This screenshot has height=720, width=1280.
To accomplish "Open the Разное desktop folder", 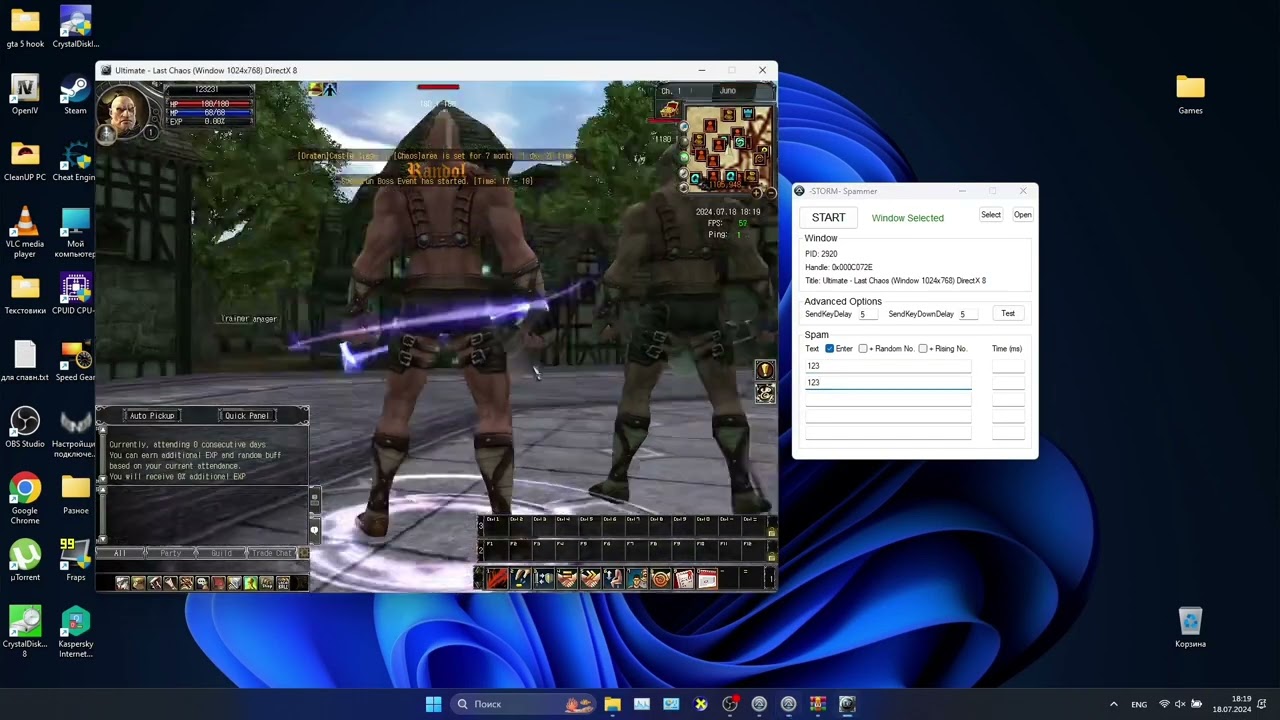I will point(75,495).
